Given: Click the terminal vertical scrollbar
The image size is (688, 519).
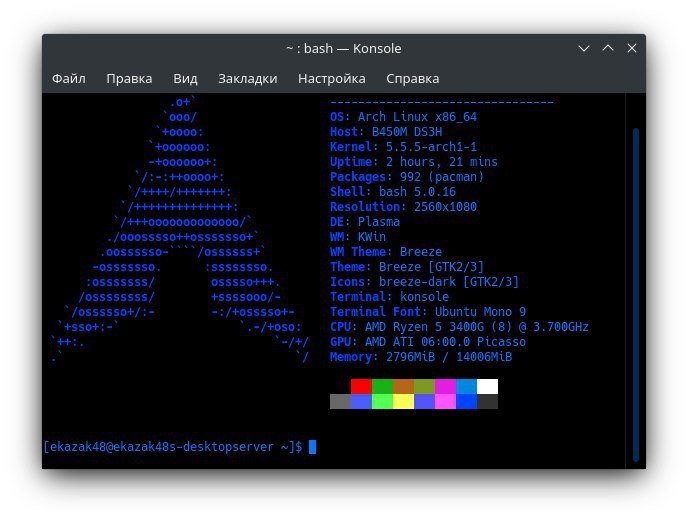Looking at the screenshot, I should tap(636, 294).
